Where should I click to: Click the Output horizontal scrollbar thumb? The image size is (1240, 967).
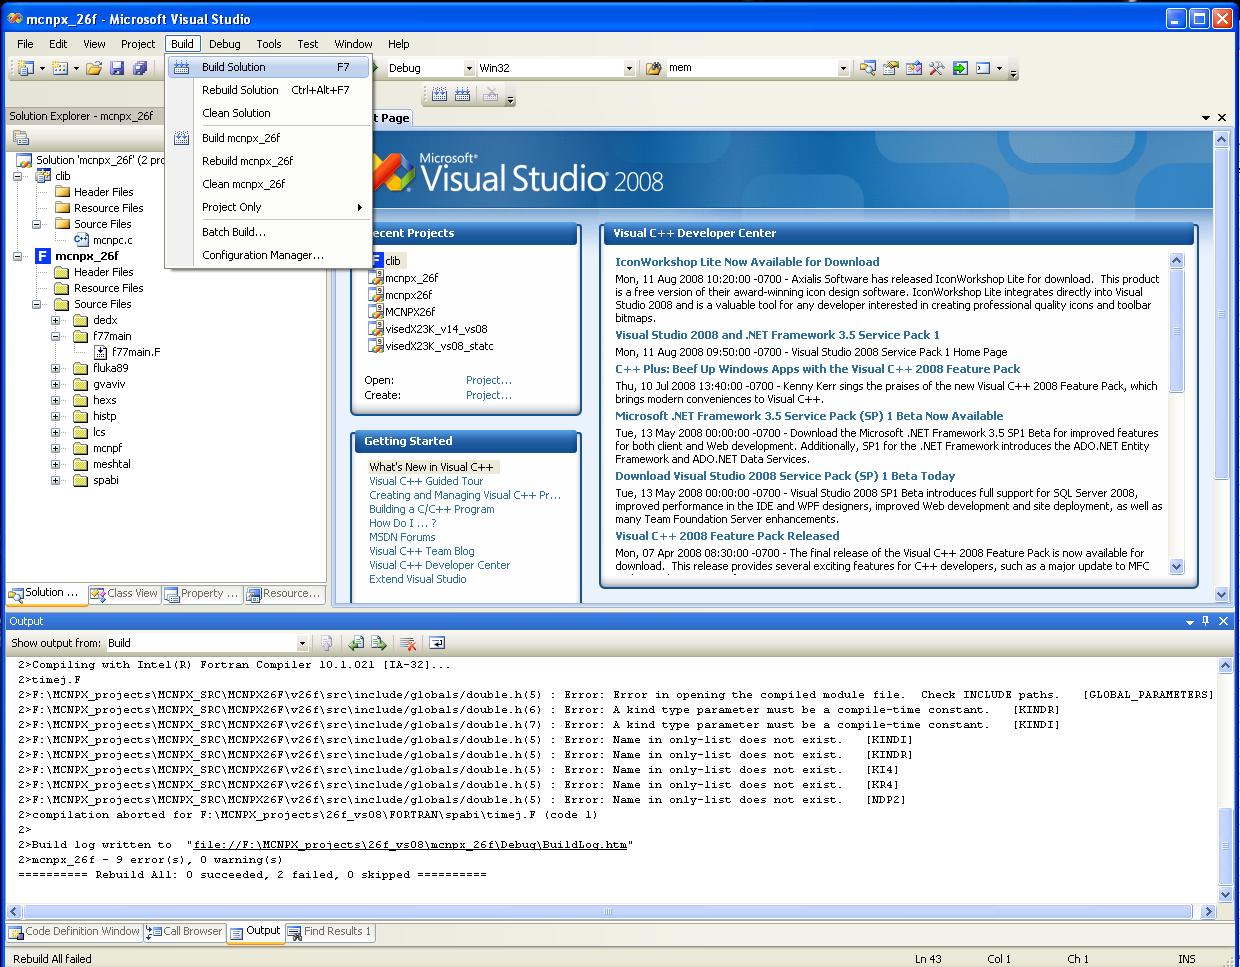point(607,912)
